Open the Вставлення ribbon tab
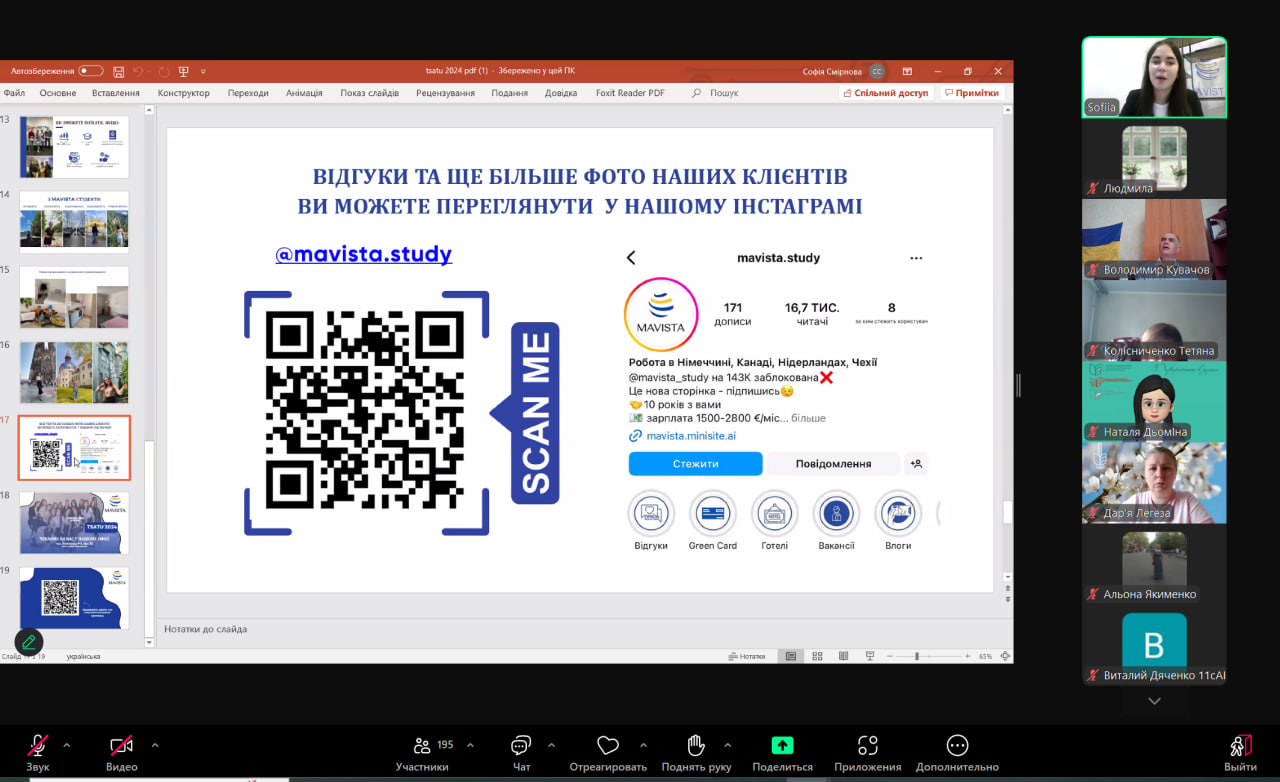 tap(116, 93)
